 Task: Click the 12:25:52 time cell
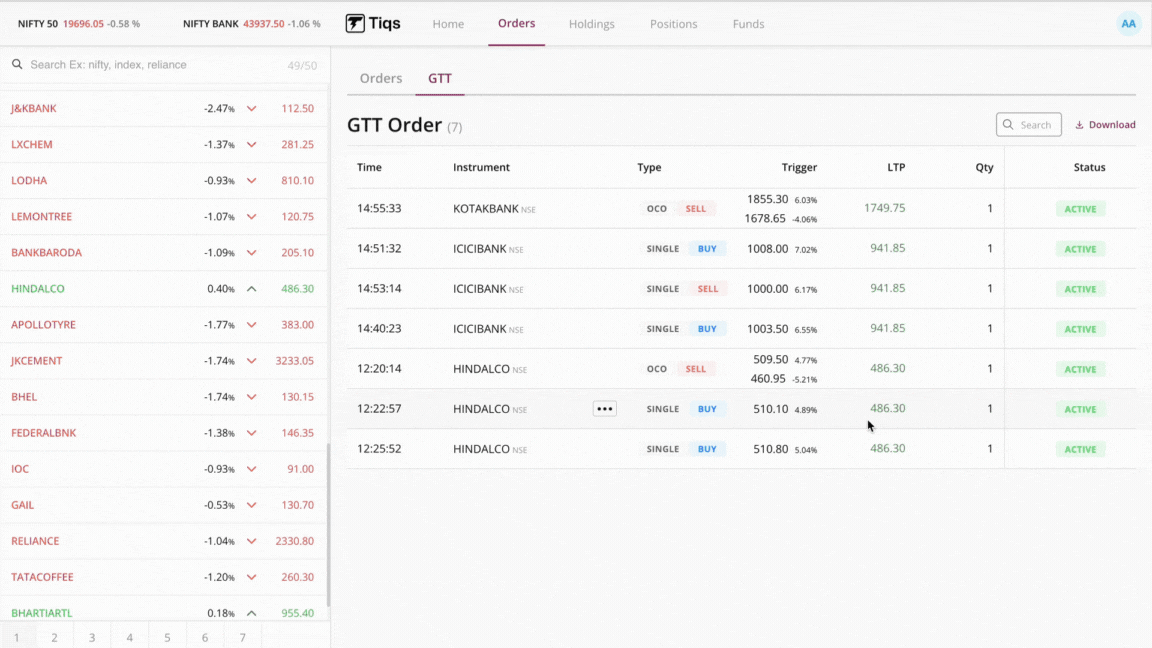tap(379, 449)
